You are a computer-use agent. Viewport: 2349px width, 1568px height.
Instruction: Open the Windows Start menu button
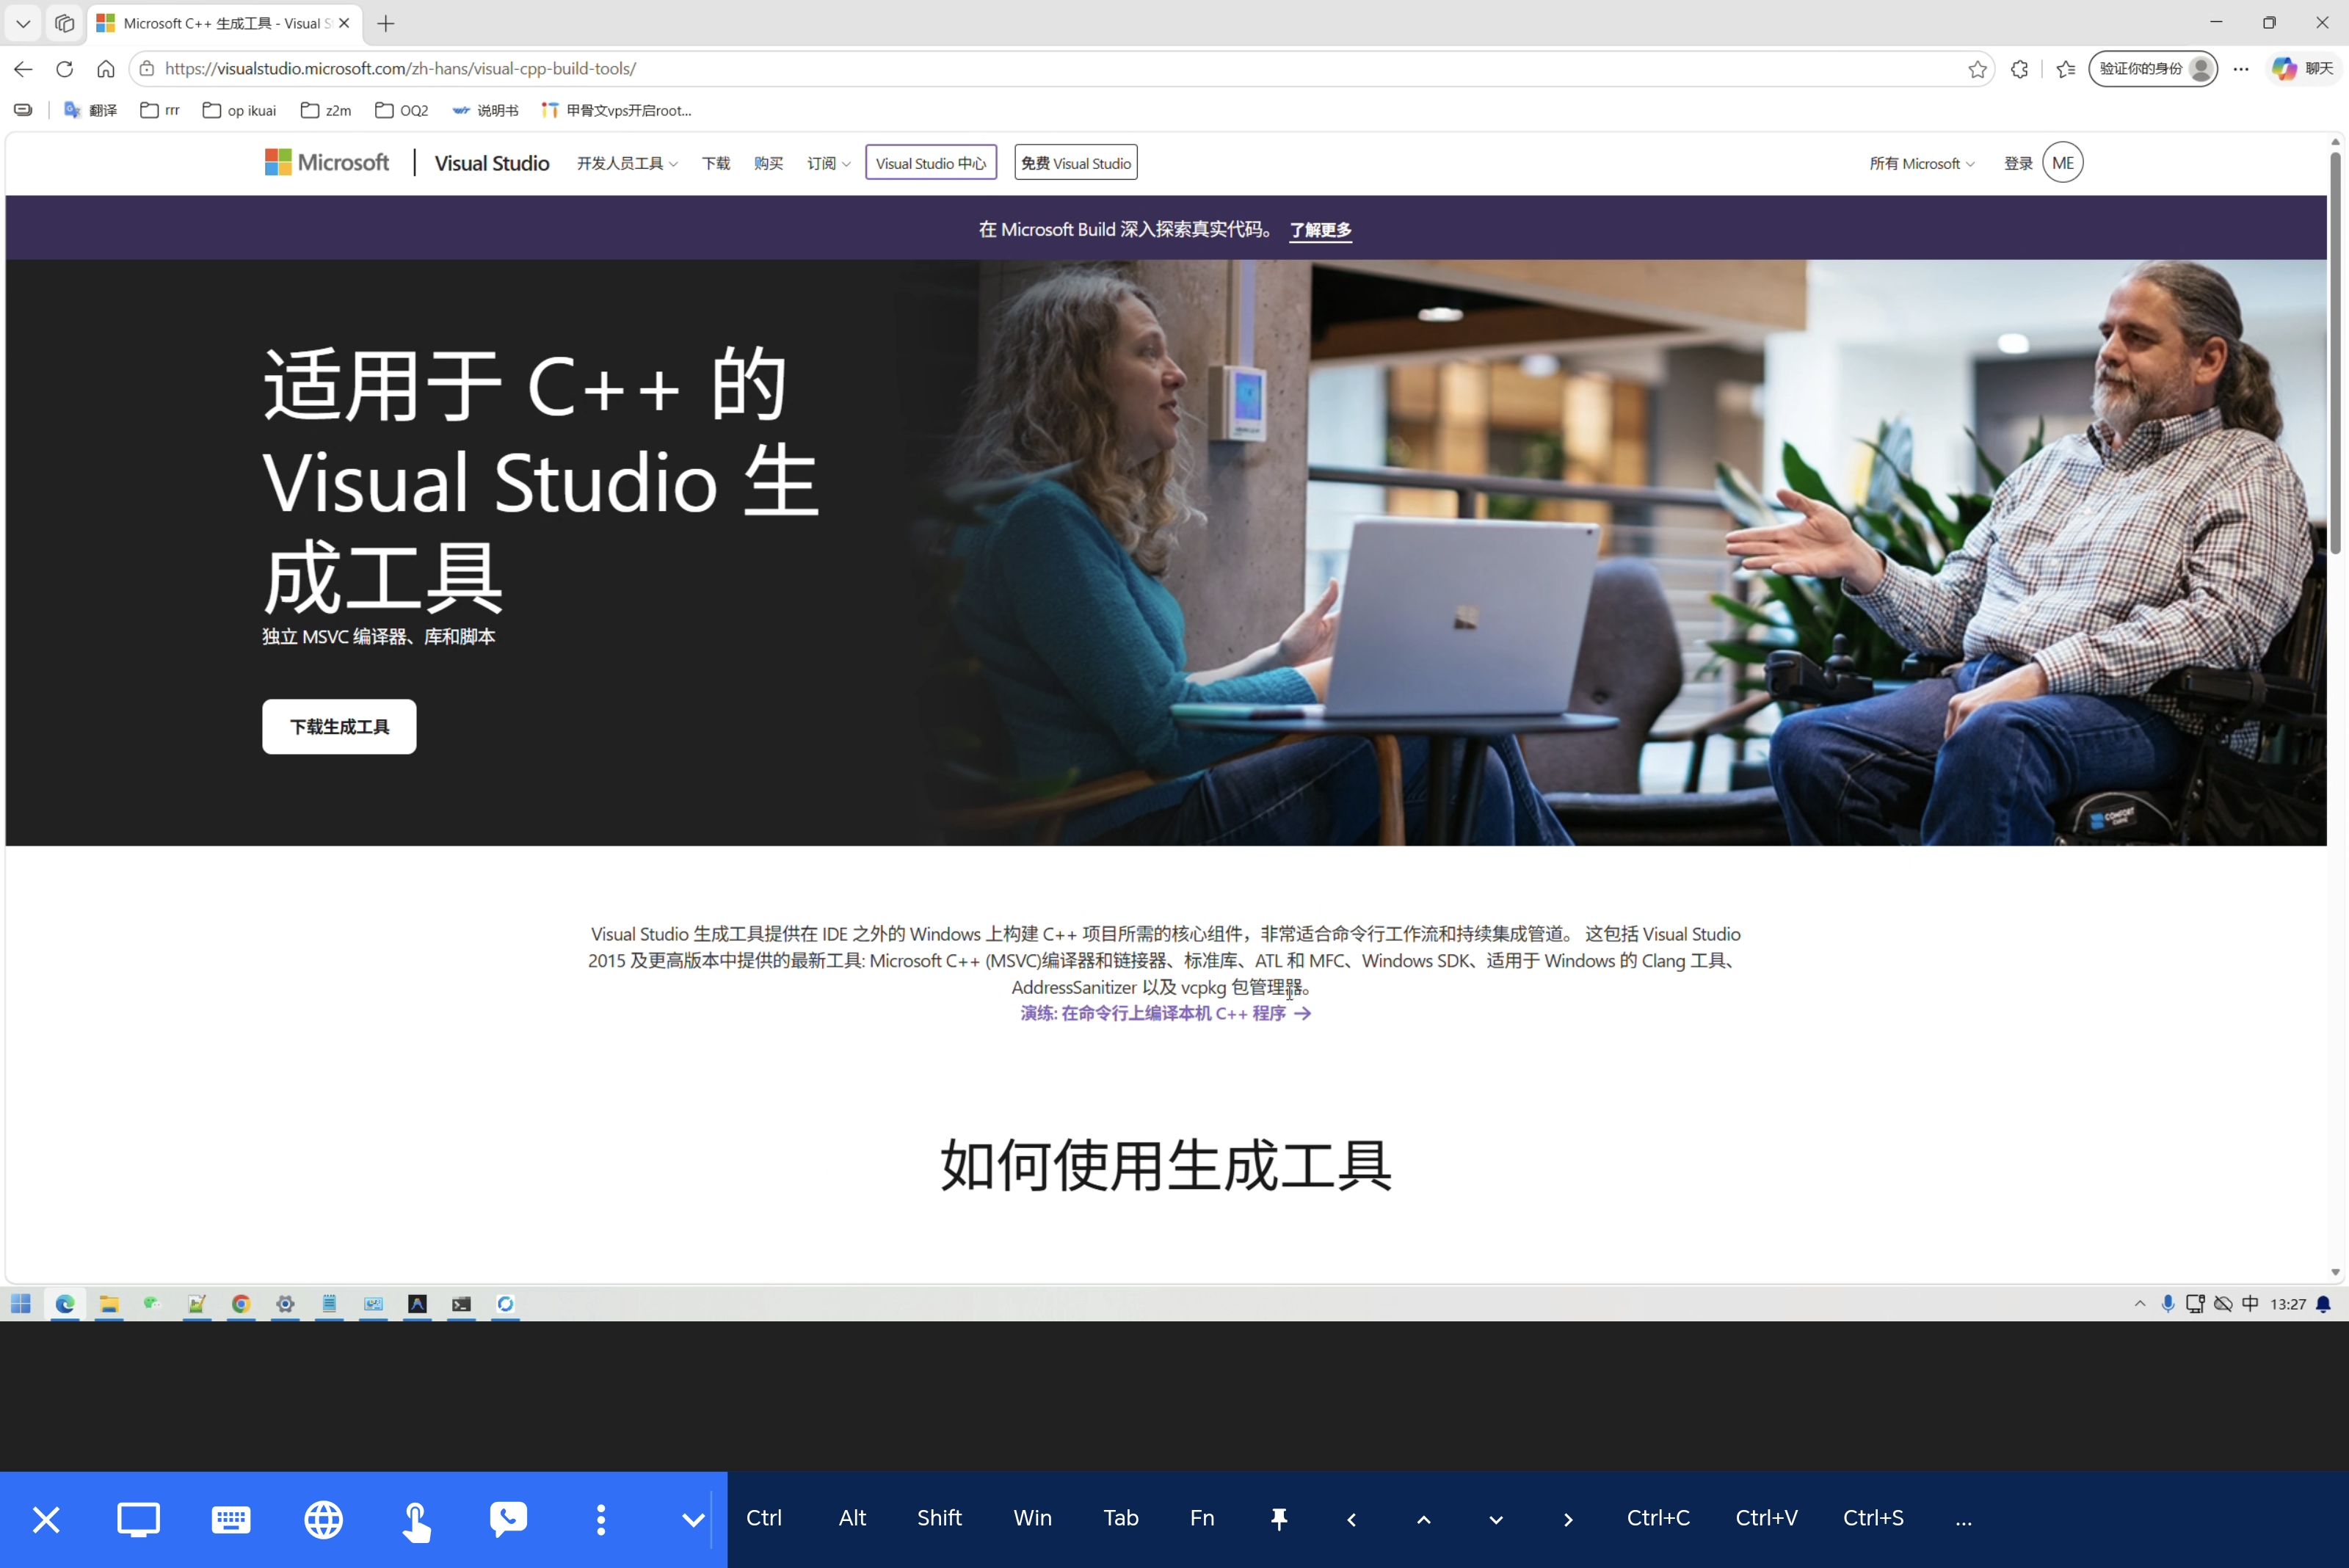coord(21,1303)
